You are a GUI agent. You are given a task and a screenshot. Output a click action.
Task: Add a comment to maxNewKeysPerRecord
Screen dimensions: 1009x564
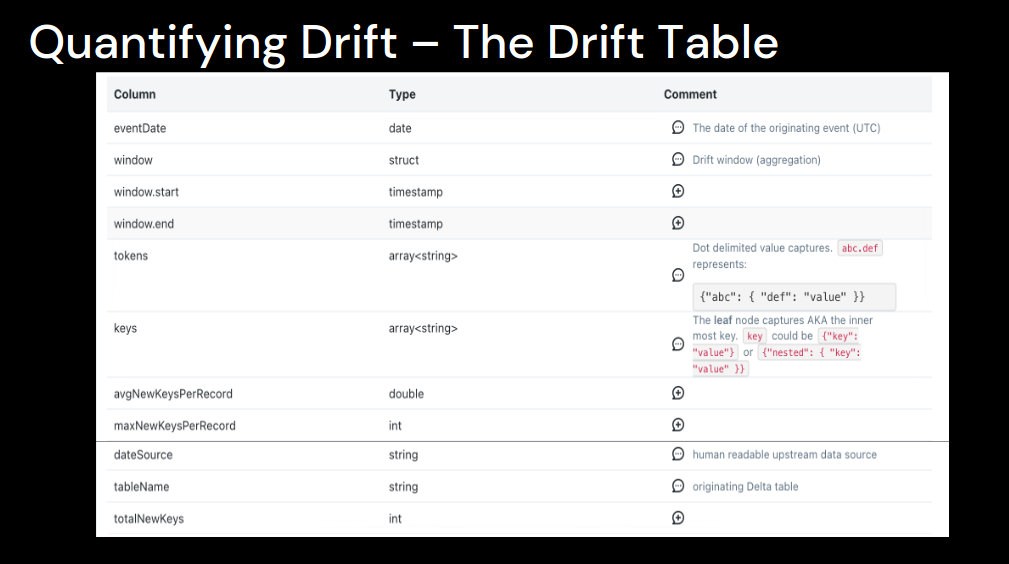click(x=678, y=425)
